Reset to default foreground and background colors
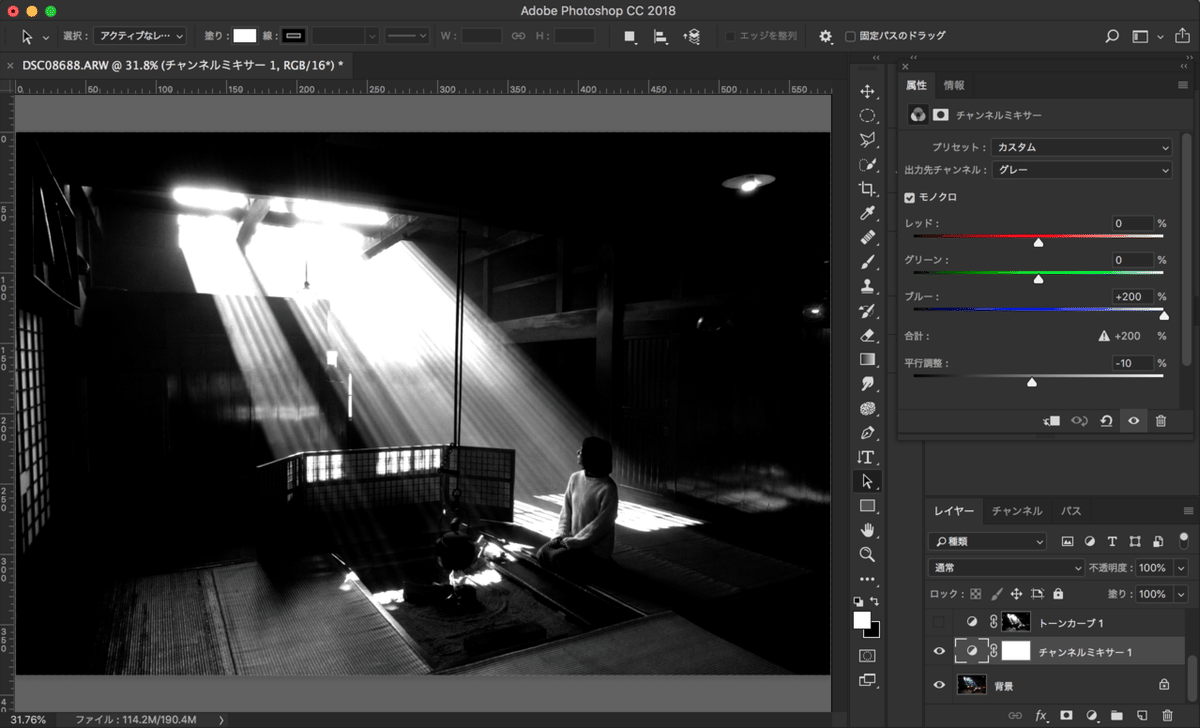1200x728 pixels. click(x=858, y=602)
